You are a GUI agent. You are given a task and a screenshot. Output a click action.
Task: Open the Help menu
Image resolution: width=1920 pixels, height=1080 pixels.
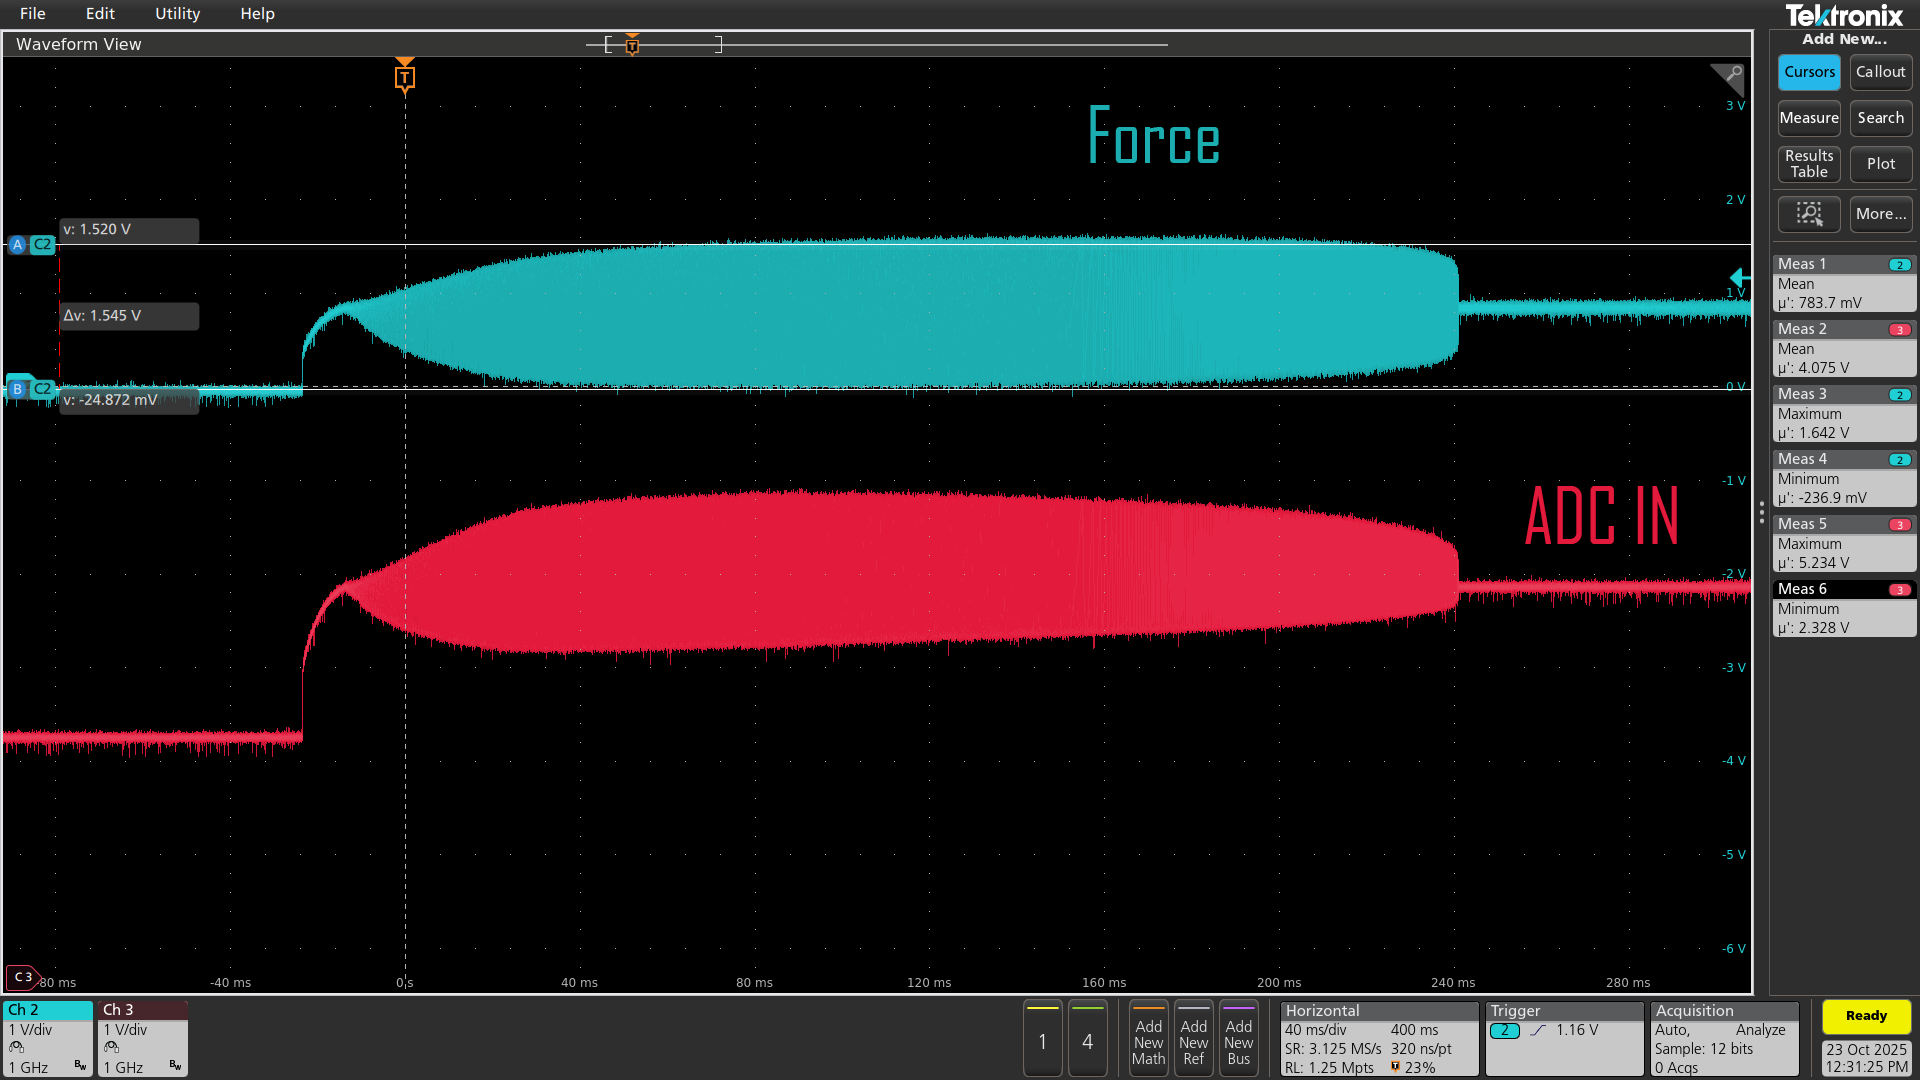tap(257, 14)
